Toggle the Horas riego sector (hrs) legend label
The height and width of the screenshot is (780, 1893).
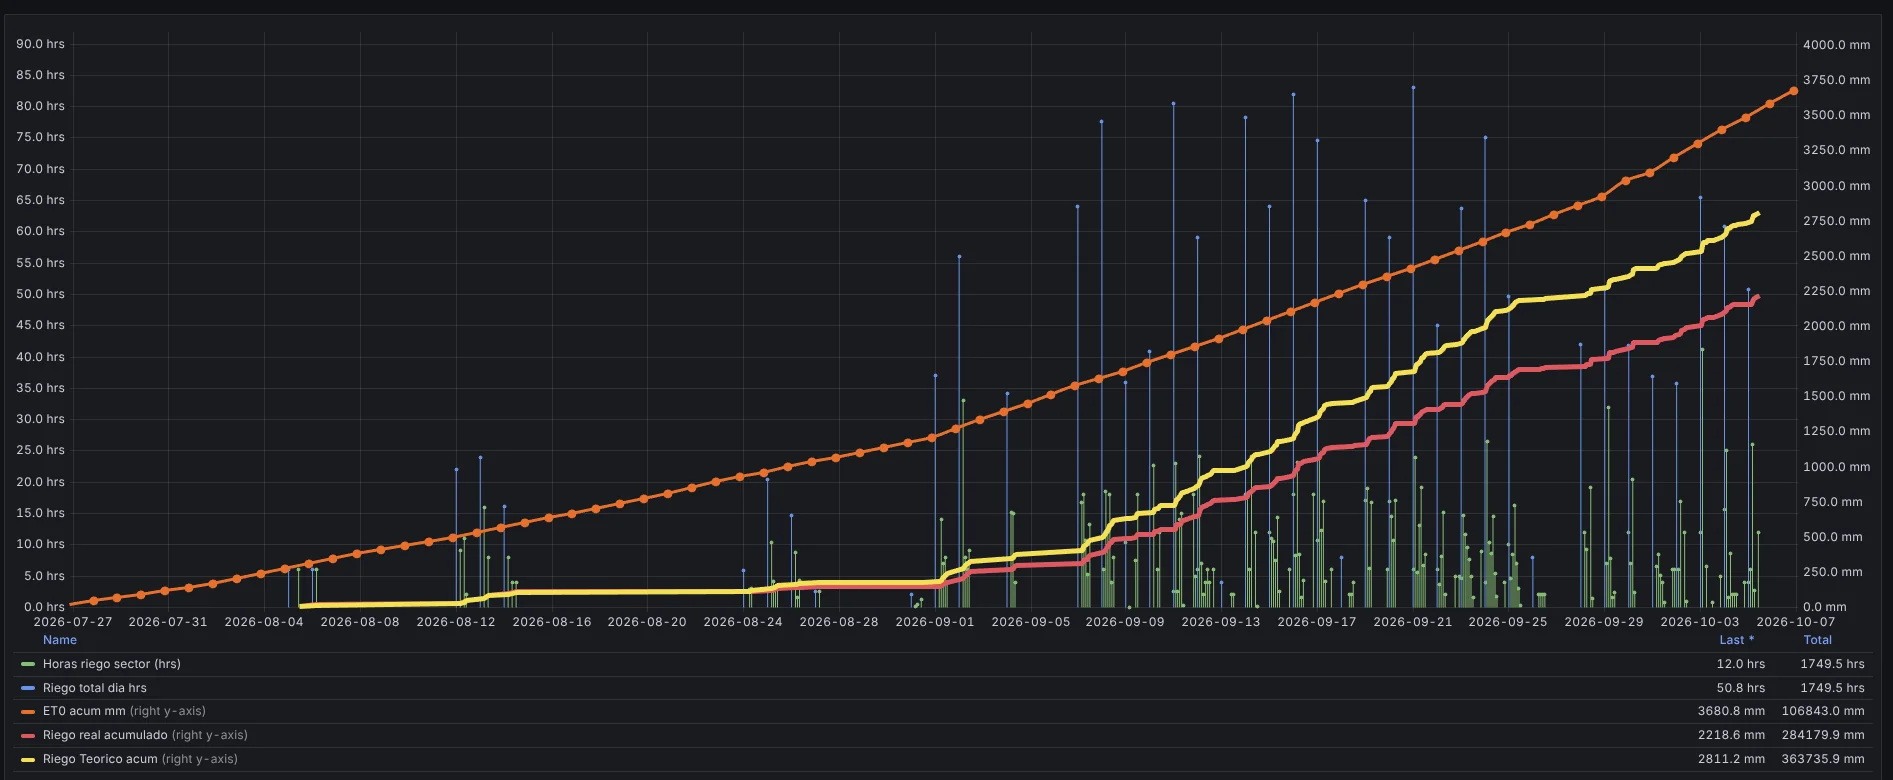click(x=112, y=664)
